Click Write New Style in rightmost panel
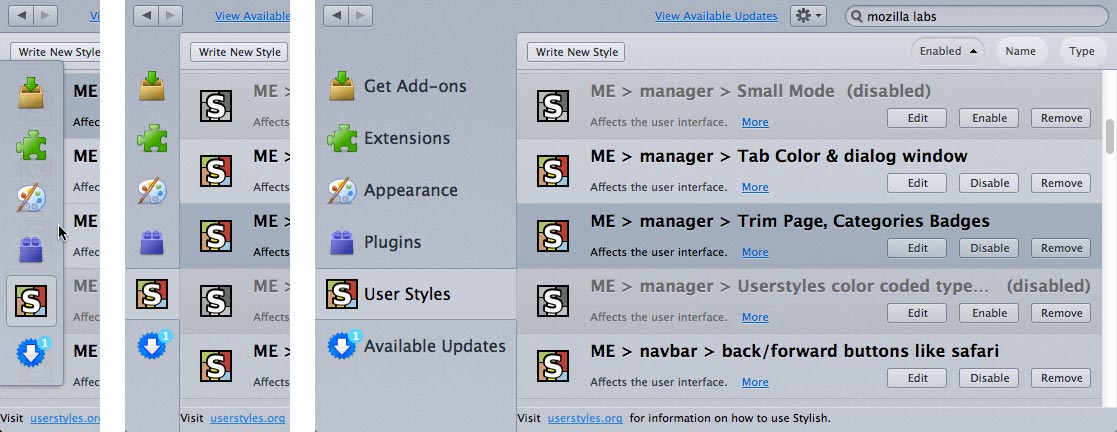This screenshot has width=1117, height=432. click(576, 52)
